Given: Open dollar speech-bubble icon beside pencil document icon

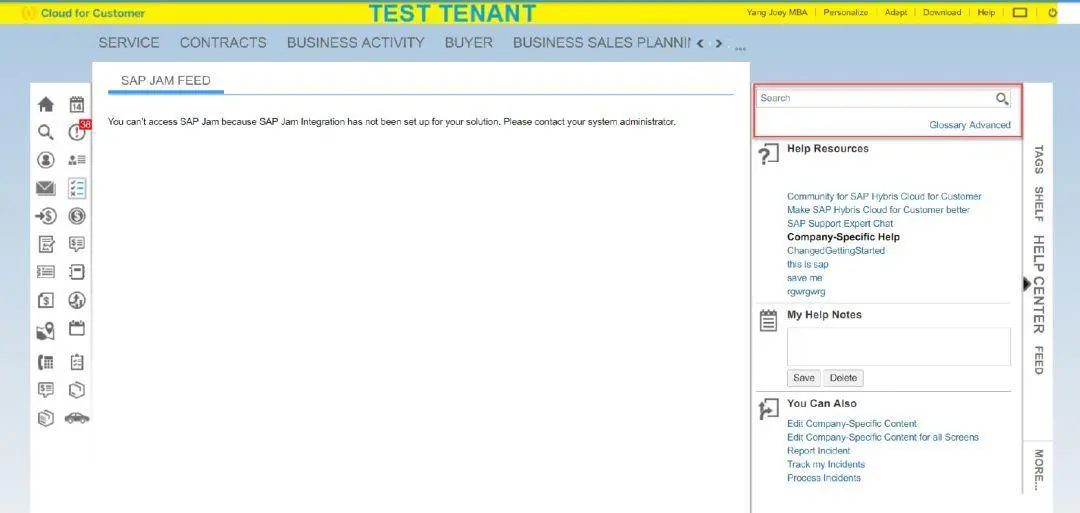Looking at the screenshot, I should click(x=77, y=244).
